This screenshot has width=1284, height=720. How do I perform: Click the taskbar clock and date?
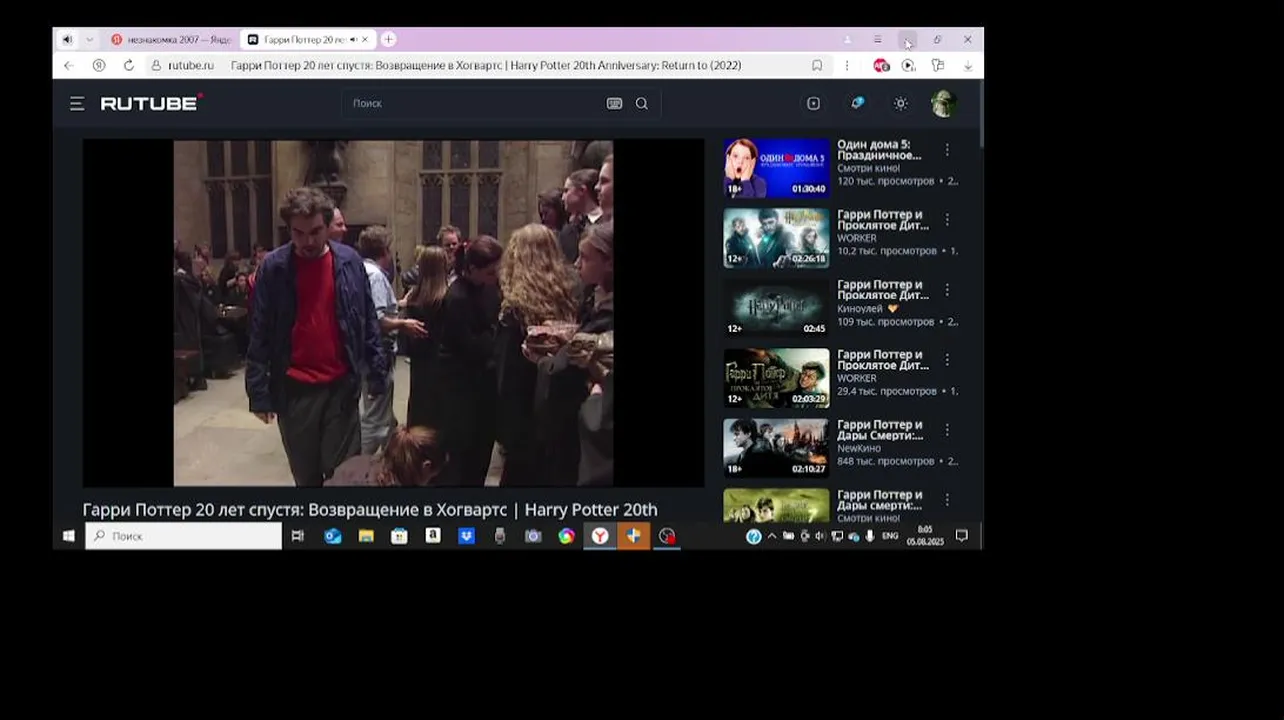point(925,536)
